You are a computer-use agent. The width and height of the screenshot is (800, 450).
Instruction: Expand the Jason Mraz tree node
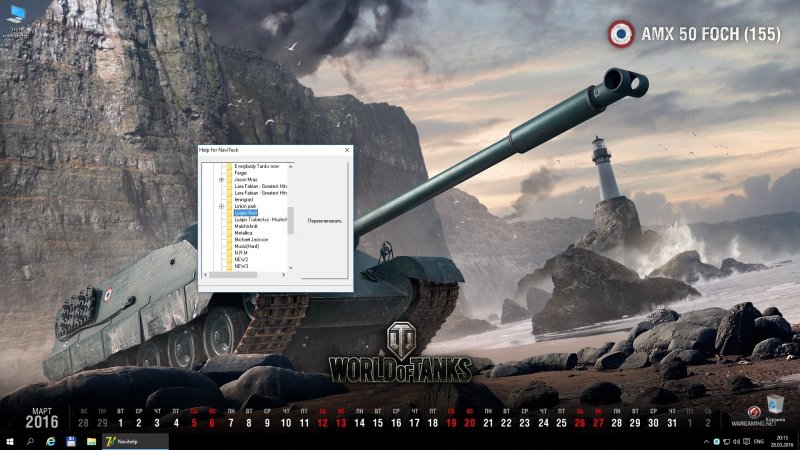coord(221,180)
